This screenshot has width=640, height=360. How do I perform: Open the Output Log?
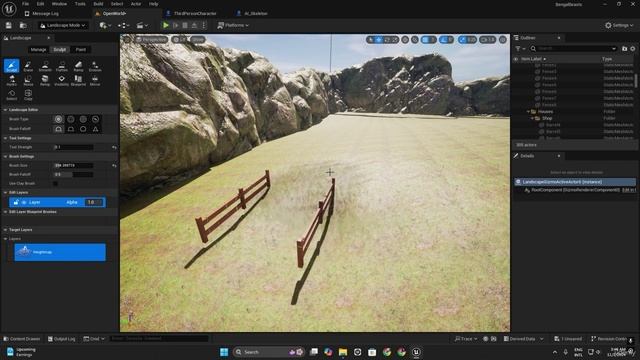pos(61,339)
